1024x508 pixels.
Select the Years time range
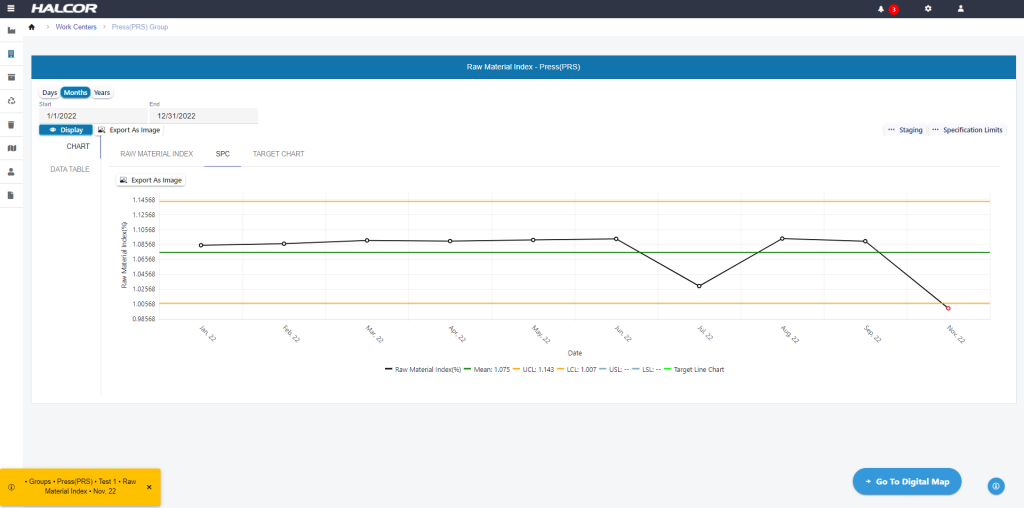tap(102, 92)
